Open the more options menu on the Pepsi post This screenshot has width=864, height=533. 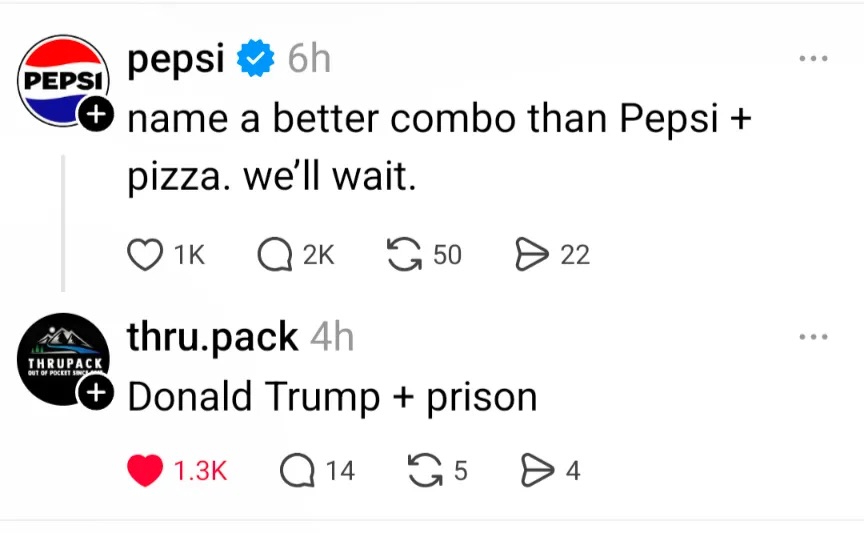[x=814, y=59]
